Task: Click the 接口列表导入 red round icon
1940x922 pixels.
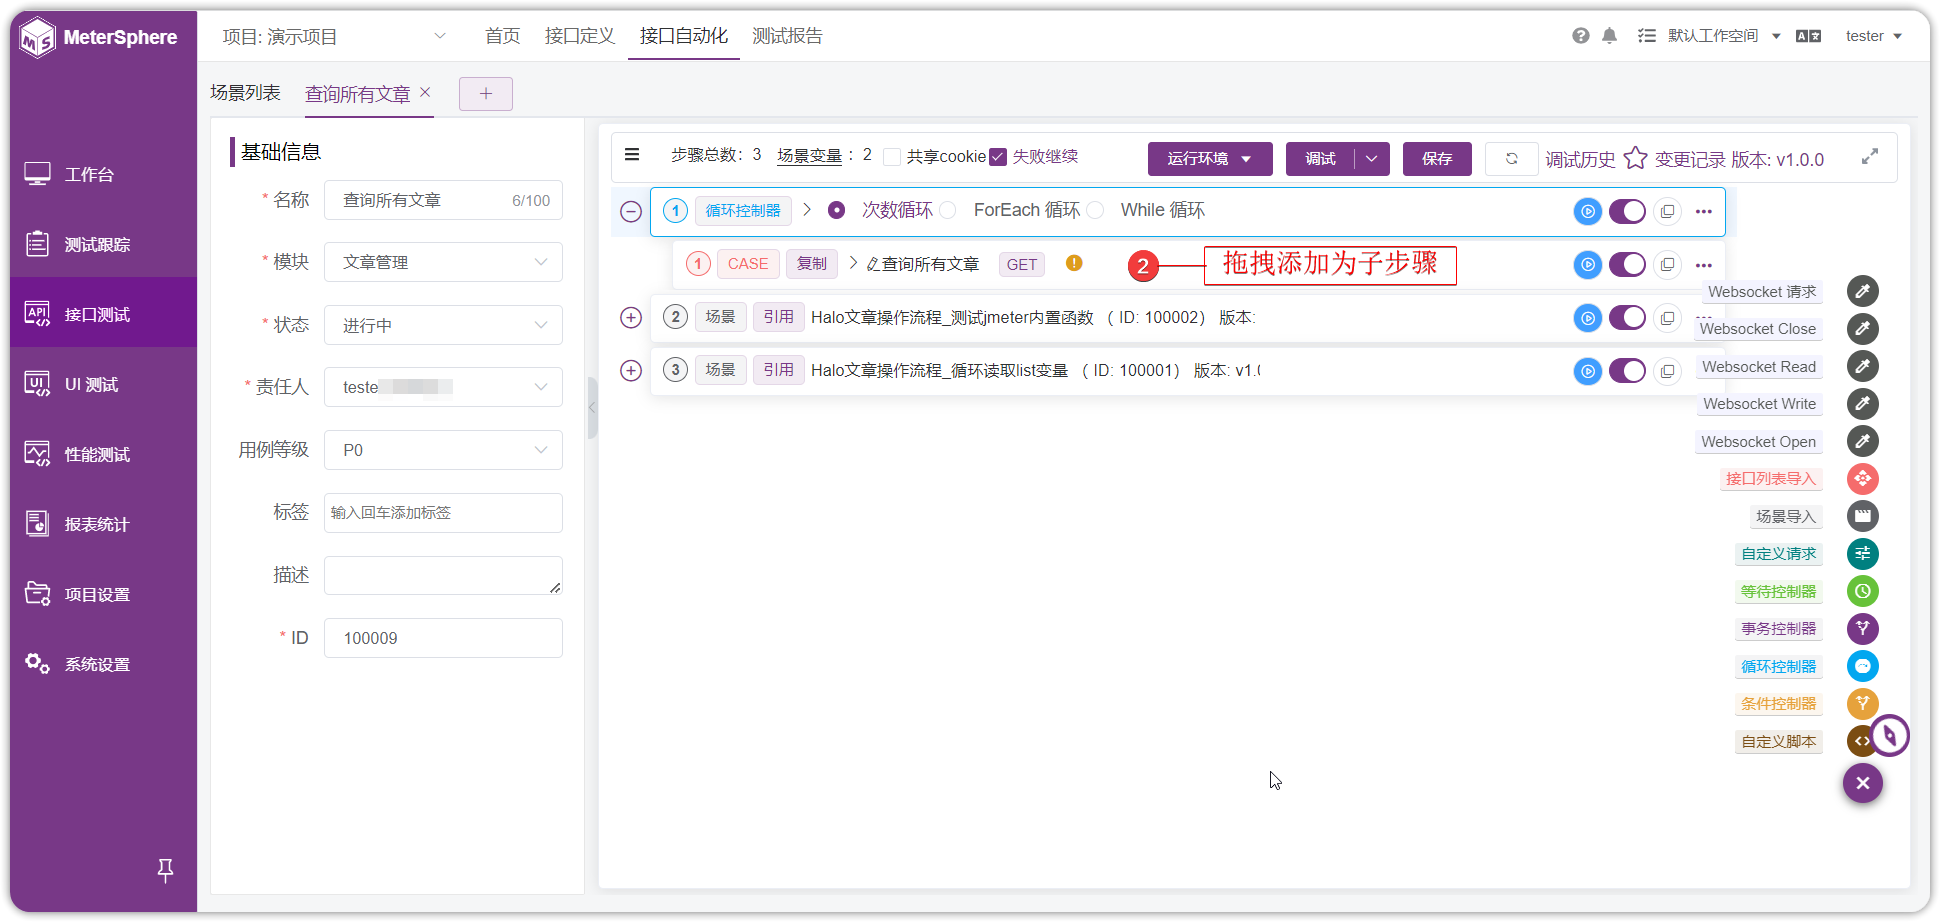Action: click(1862, 479)
